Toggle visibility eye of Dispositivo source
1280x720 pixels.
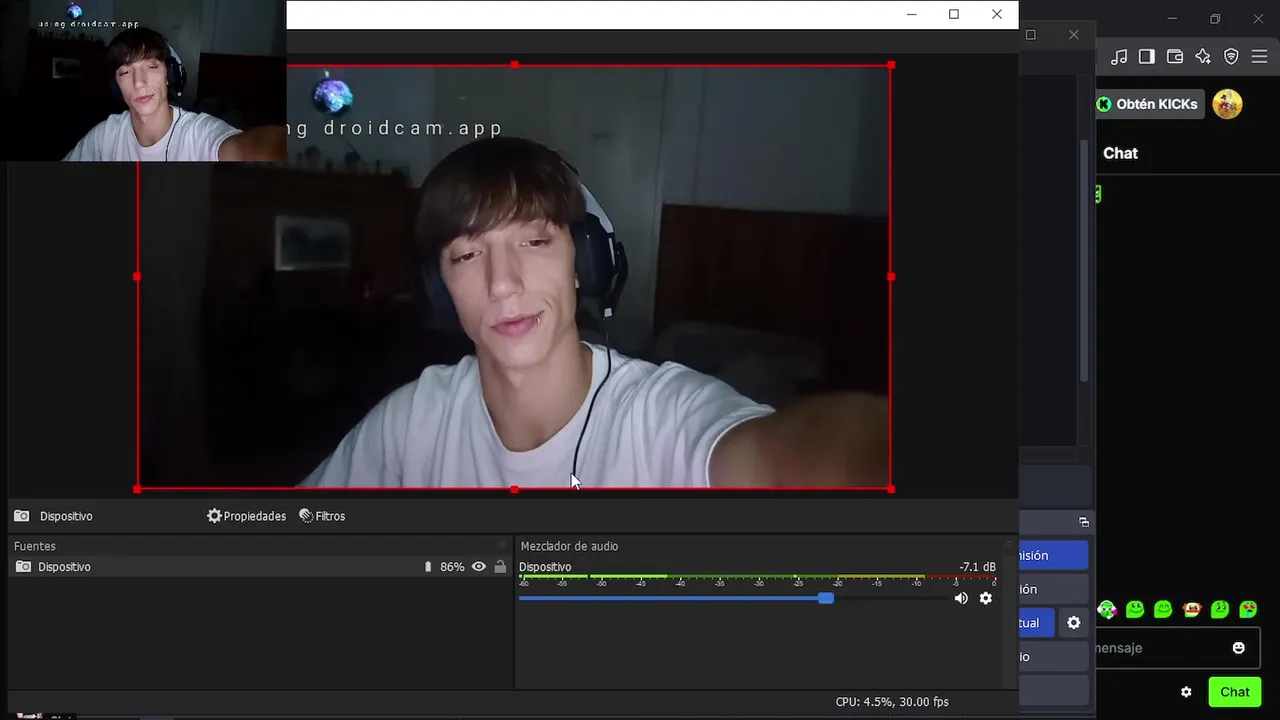(479, 567)
